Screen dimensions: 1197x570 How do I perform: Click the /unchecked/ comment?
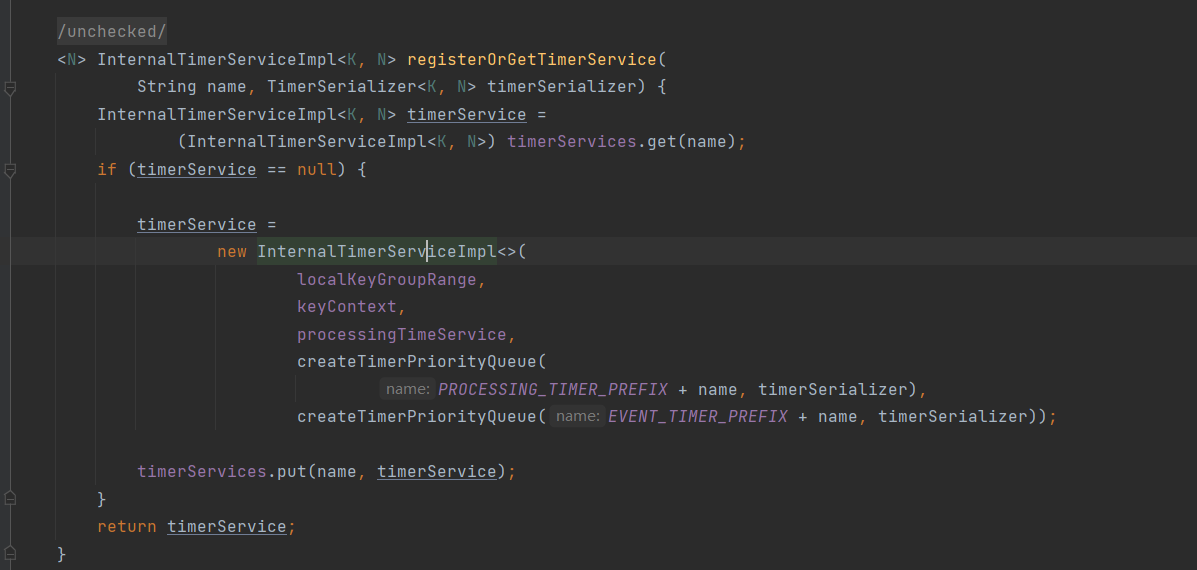point(111,32)
